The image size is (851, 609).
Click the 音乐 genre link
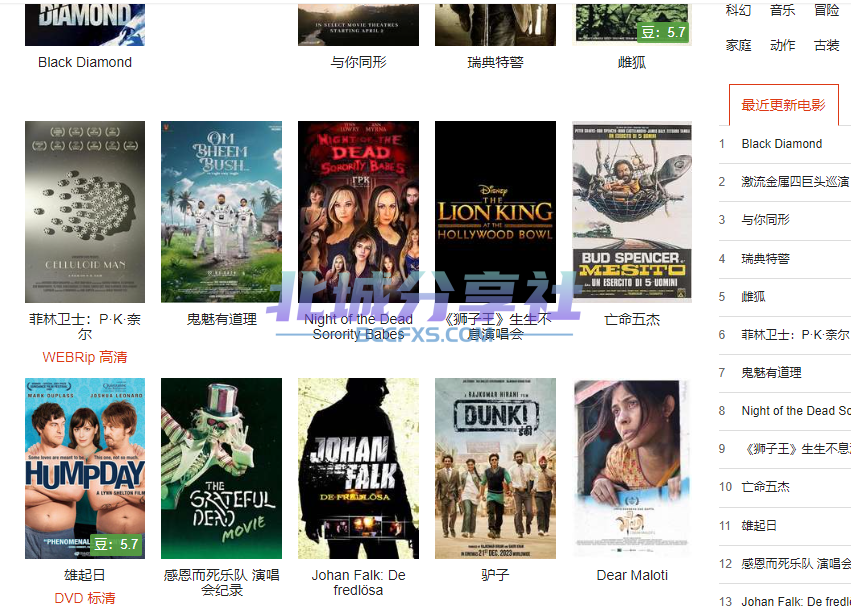coord(783,10)
